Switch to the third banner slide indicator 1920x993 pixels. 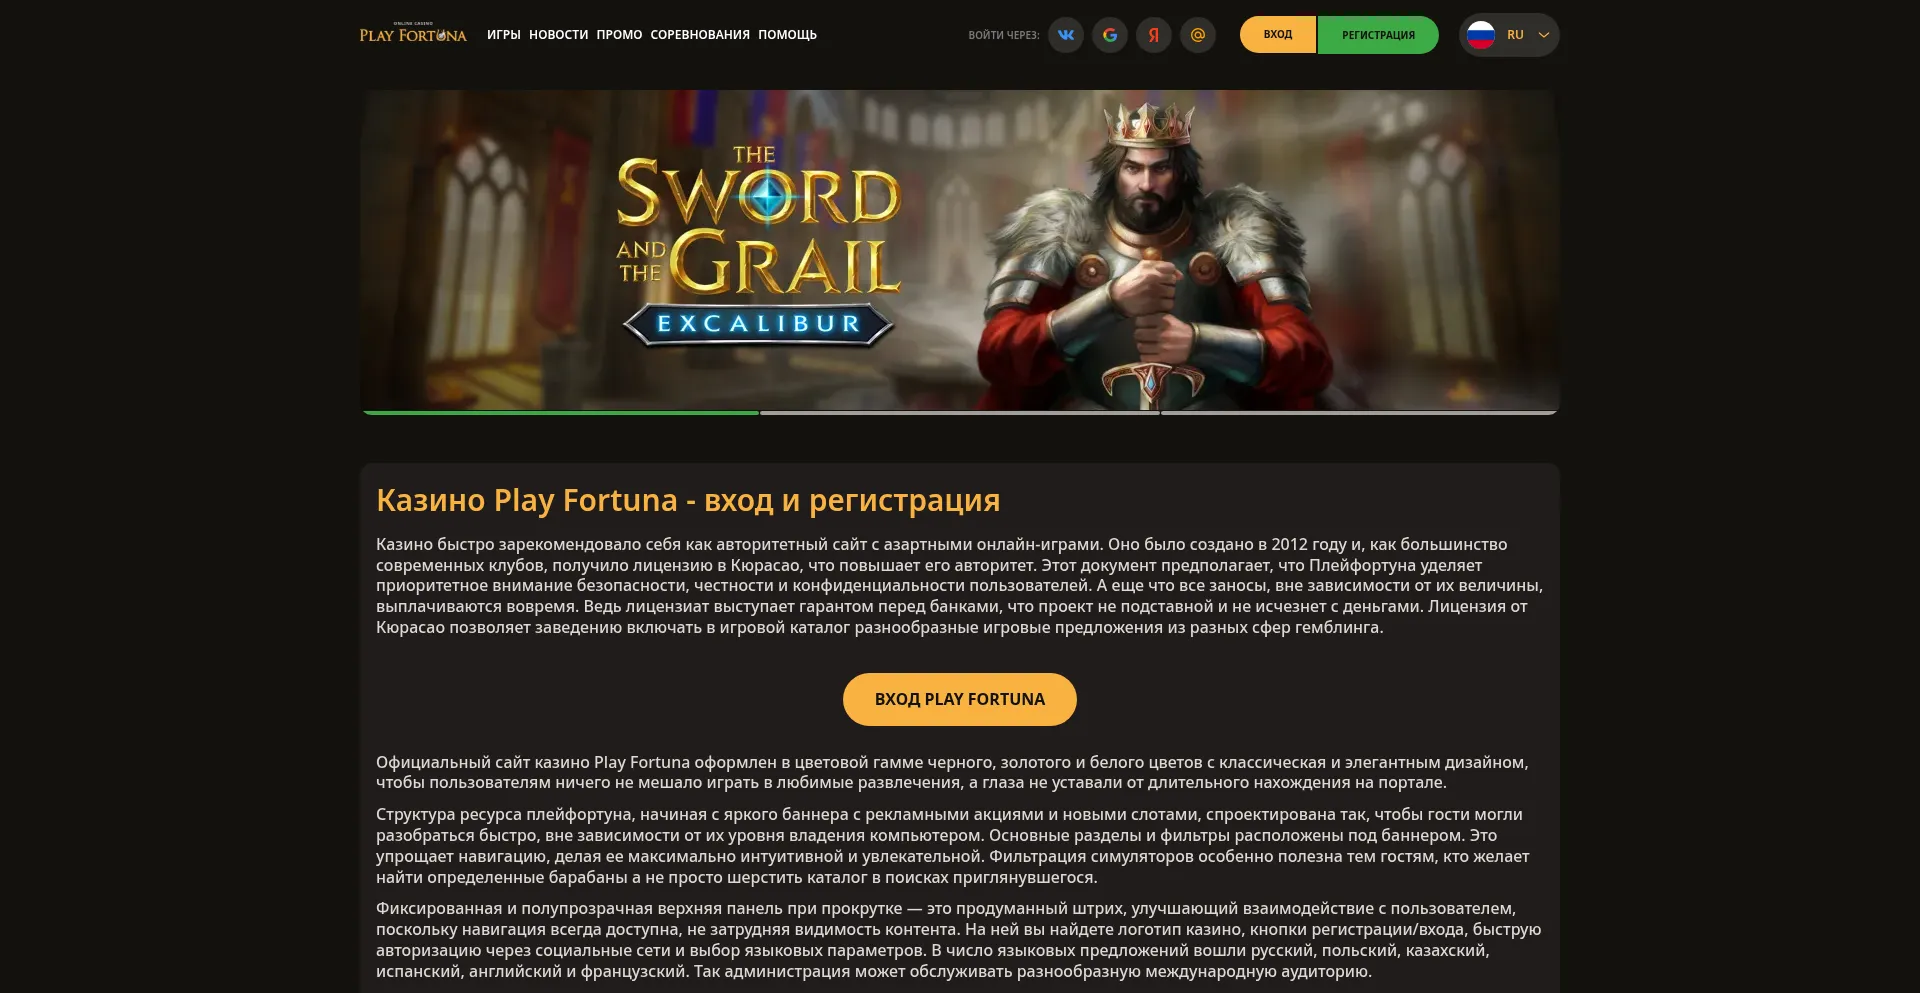tap(1359, 412)
